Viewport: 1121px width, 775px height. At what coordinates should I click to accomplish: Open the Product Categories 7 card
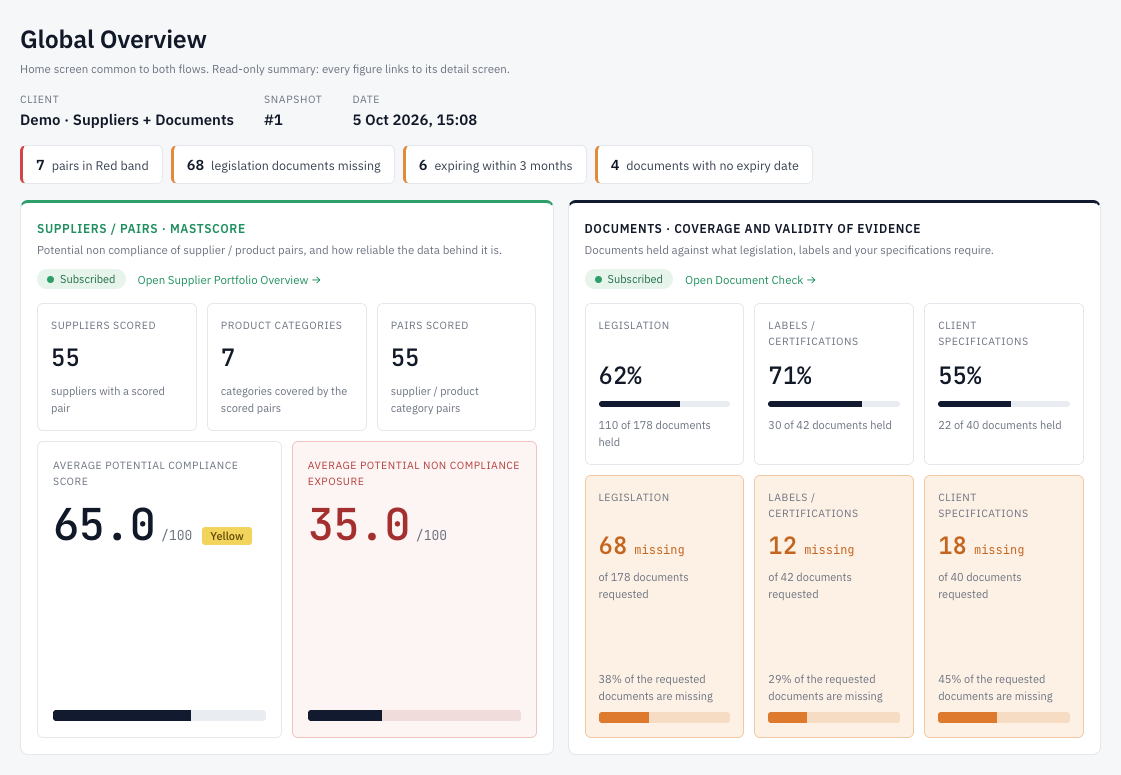point(287,367)
